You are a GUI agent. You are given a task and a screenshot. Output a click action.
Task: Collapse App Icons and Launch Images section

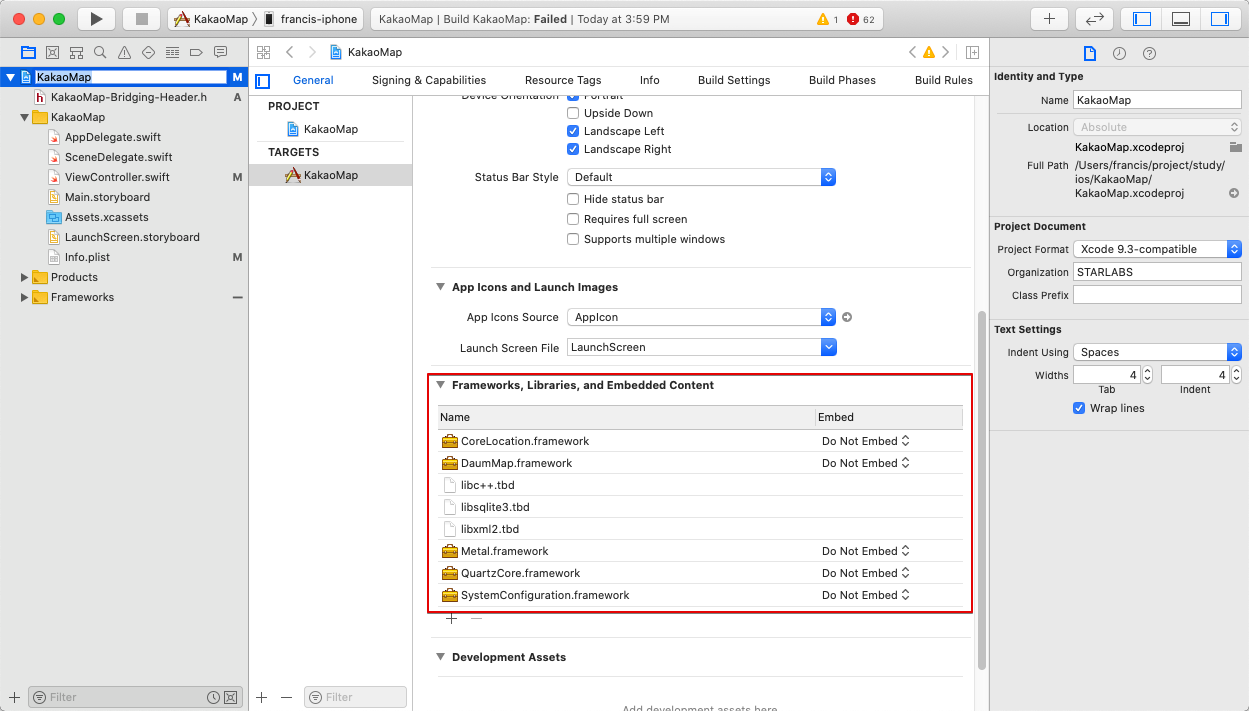[440, 287]
